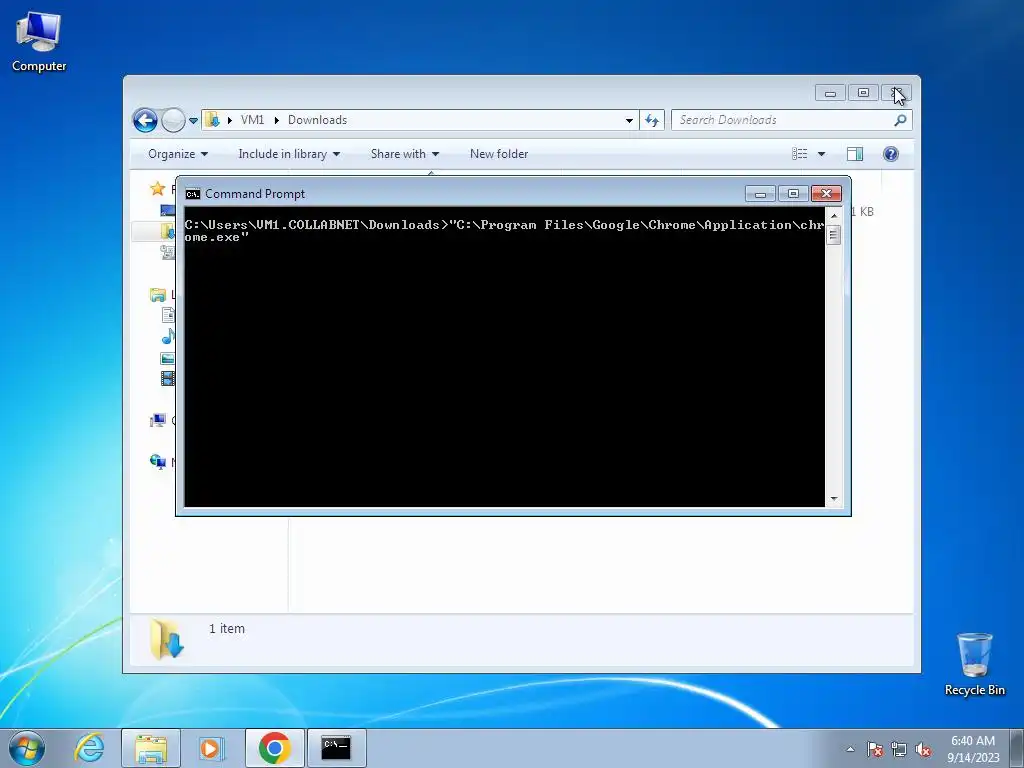Switch to Command Prompt taskbar button
This screenshot has height=768, width=1024.
pos(336,748)
